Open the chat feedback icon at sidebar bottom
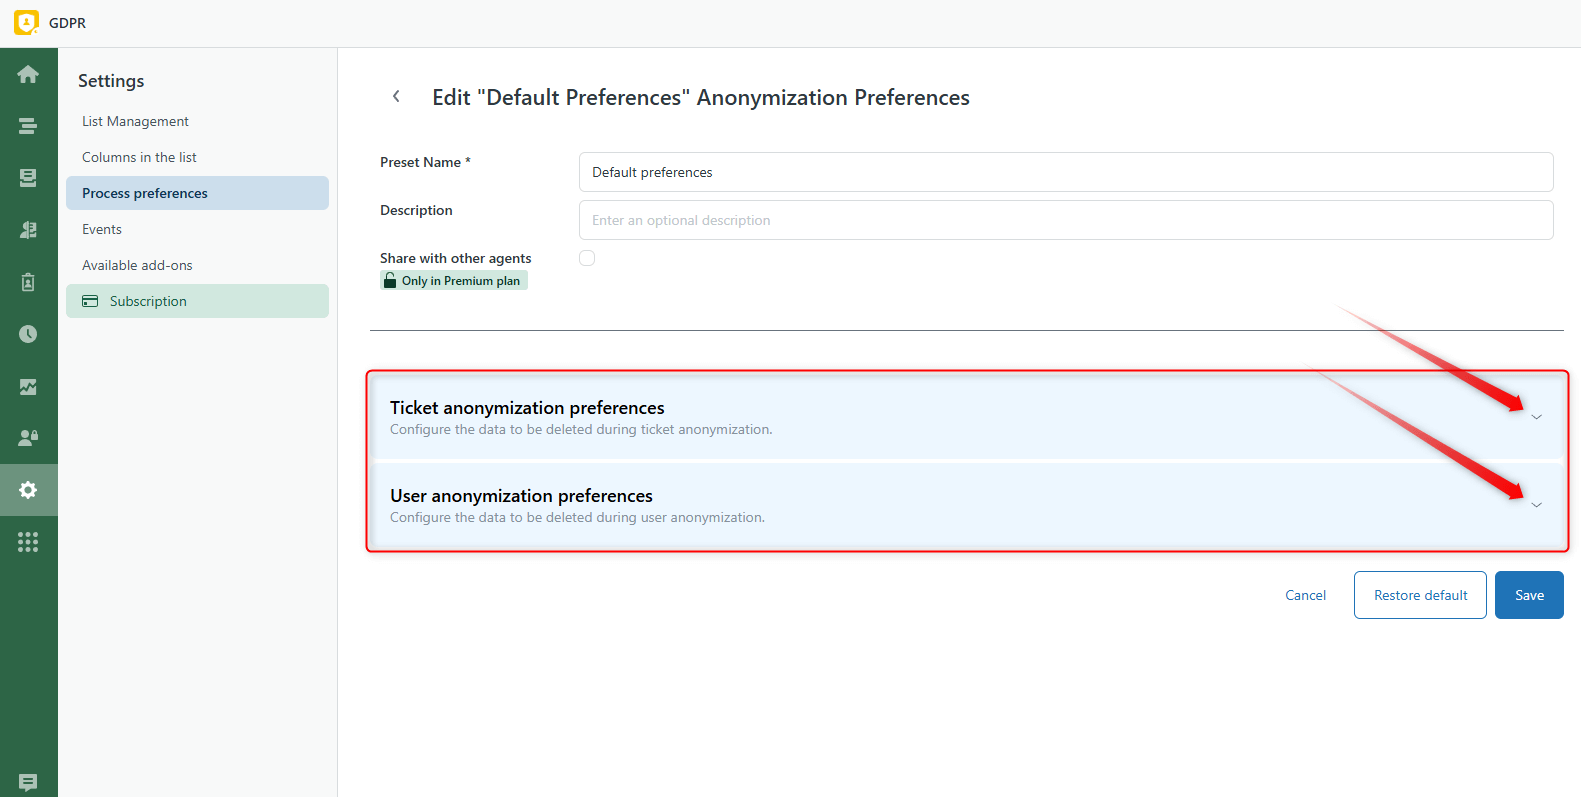This screenshot has width=1581, height=797. [28, 782]
